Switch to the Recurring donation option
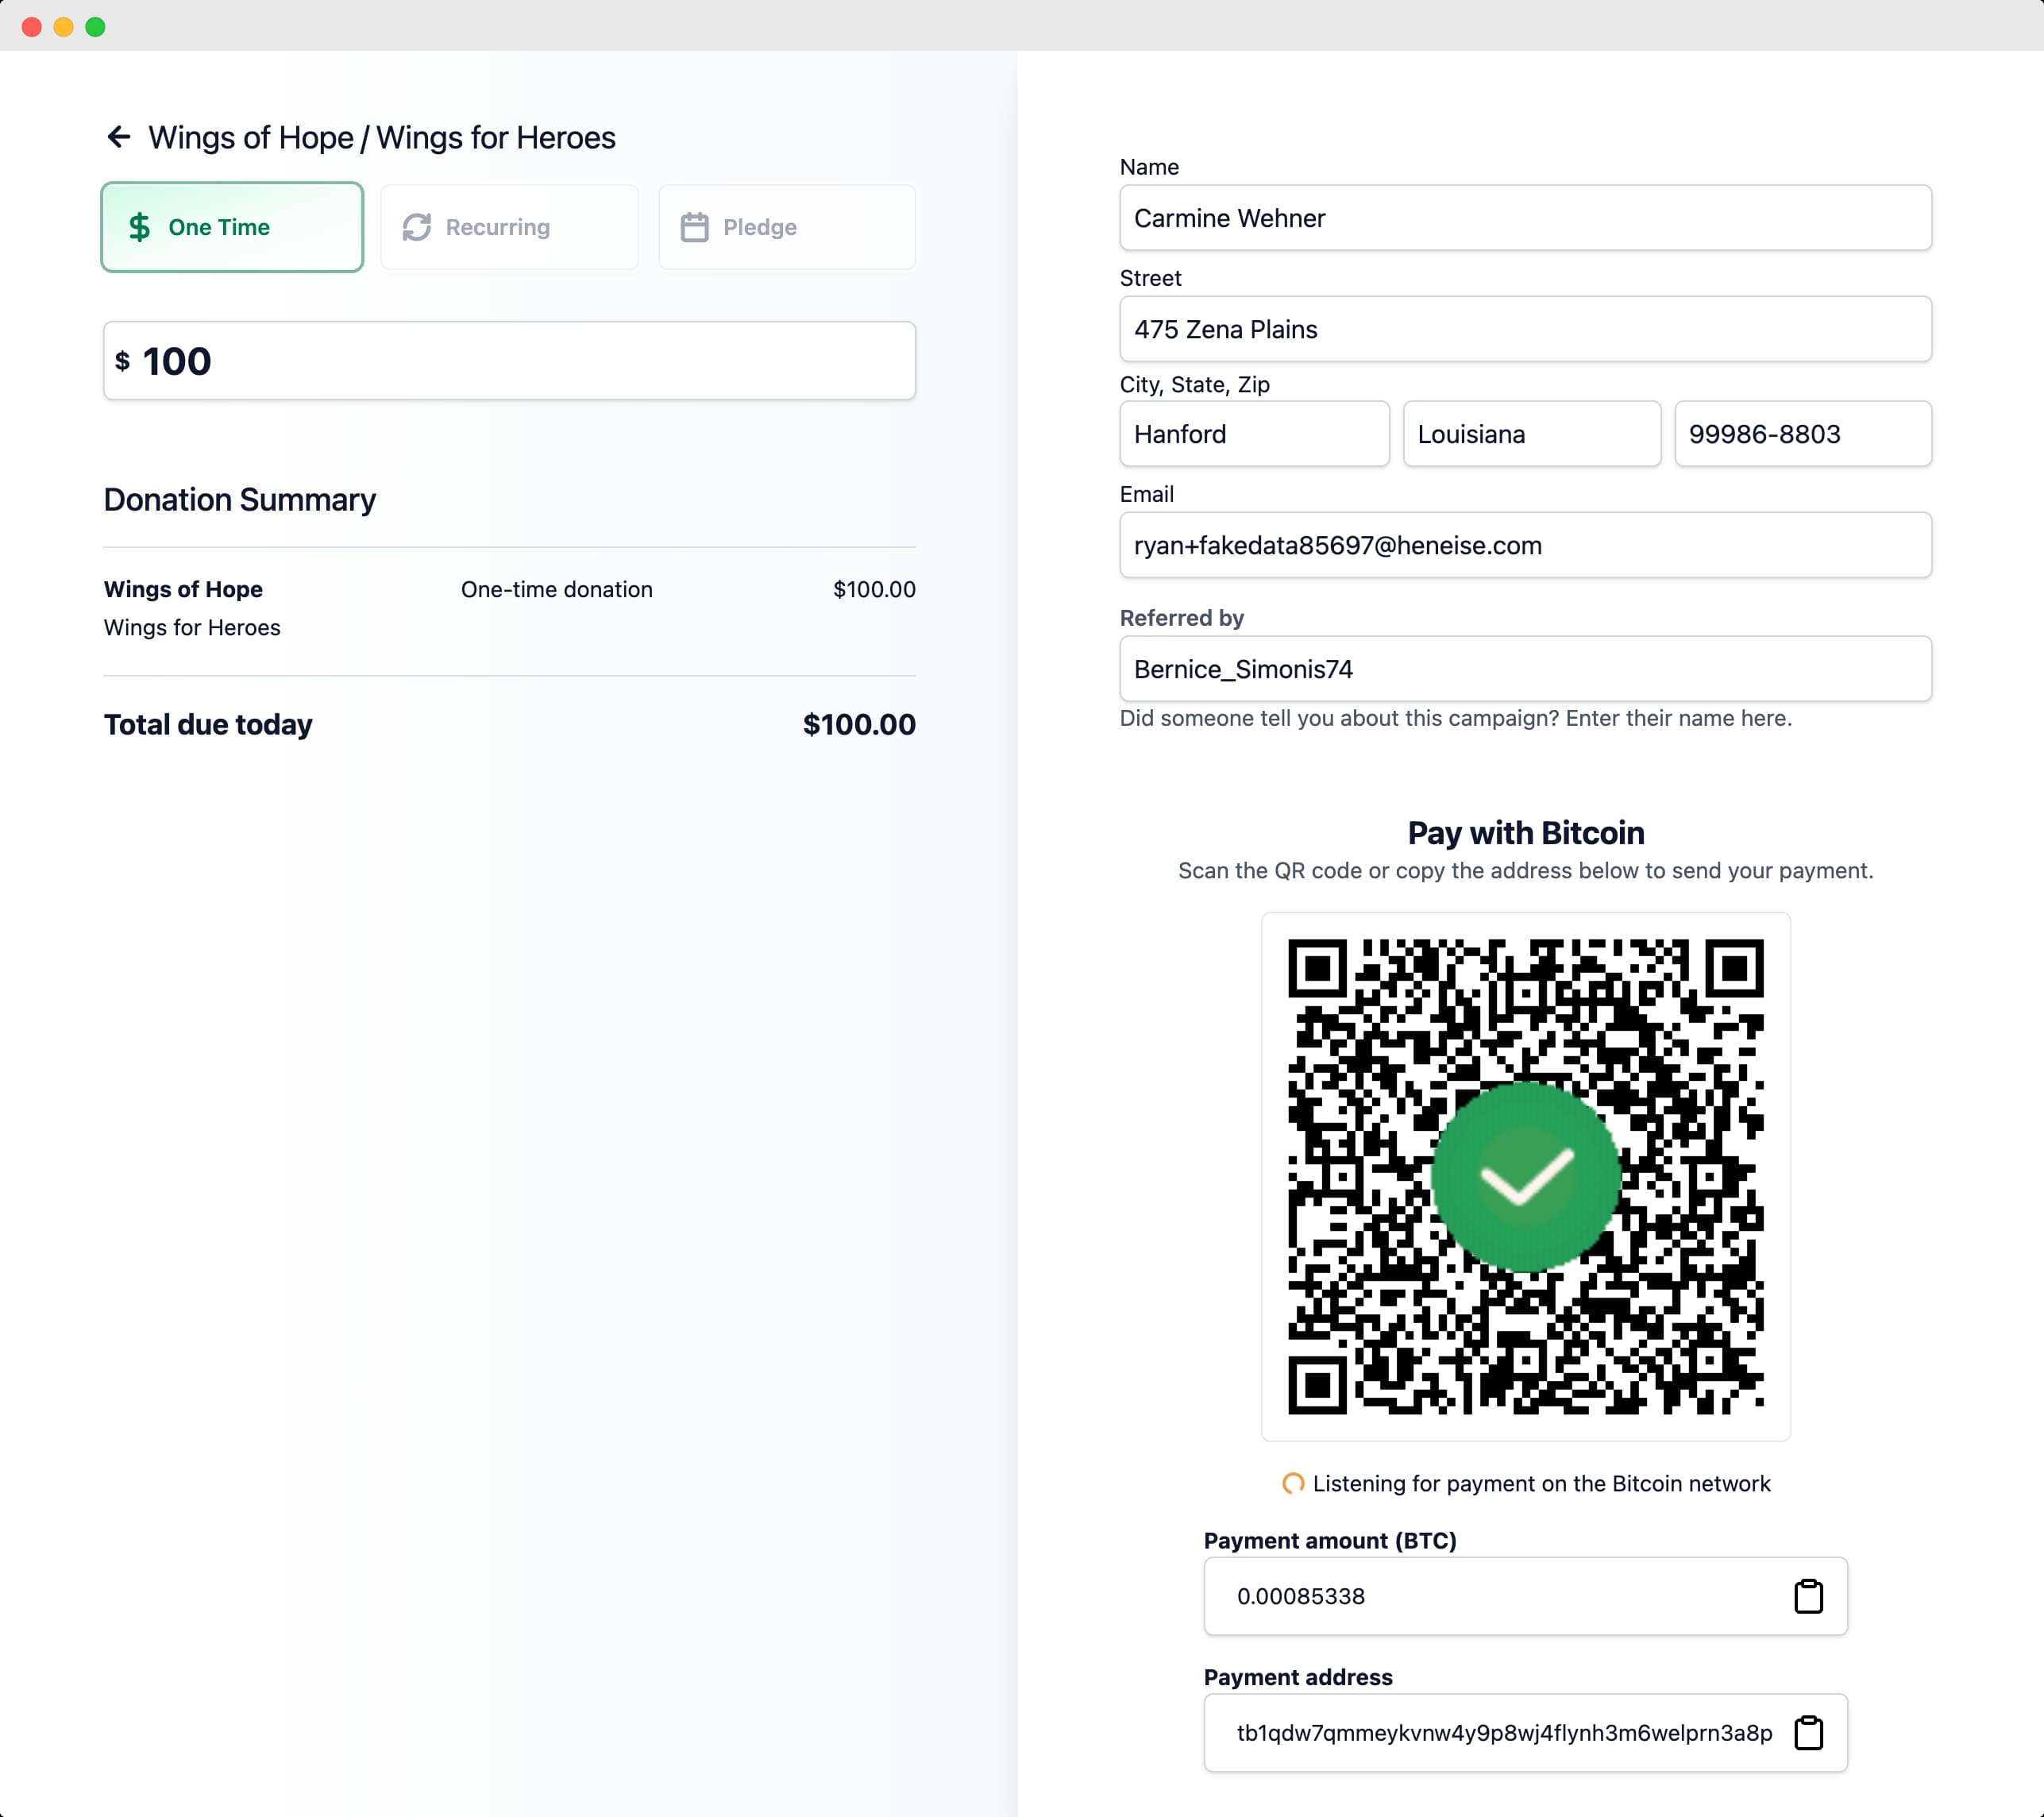Image resolution: width=2044 pixels, height=1817 pixels. 509,227
